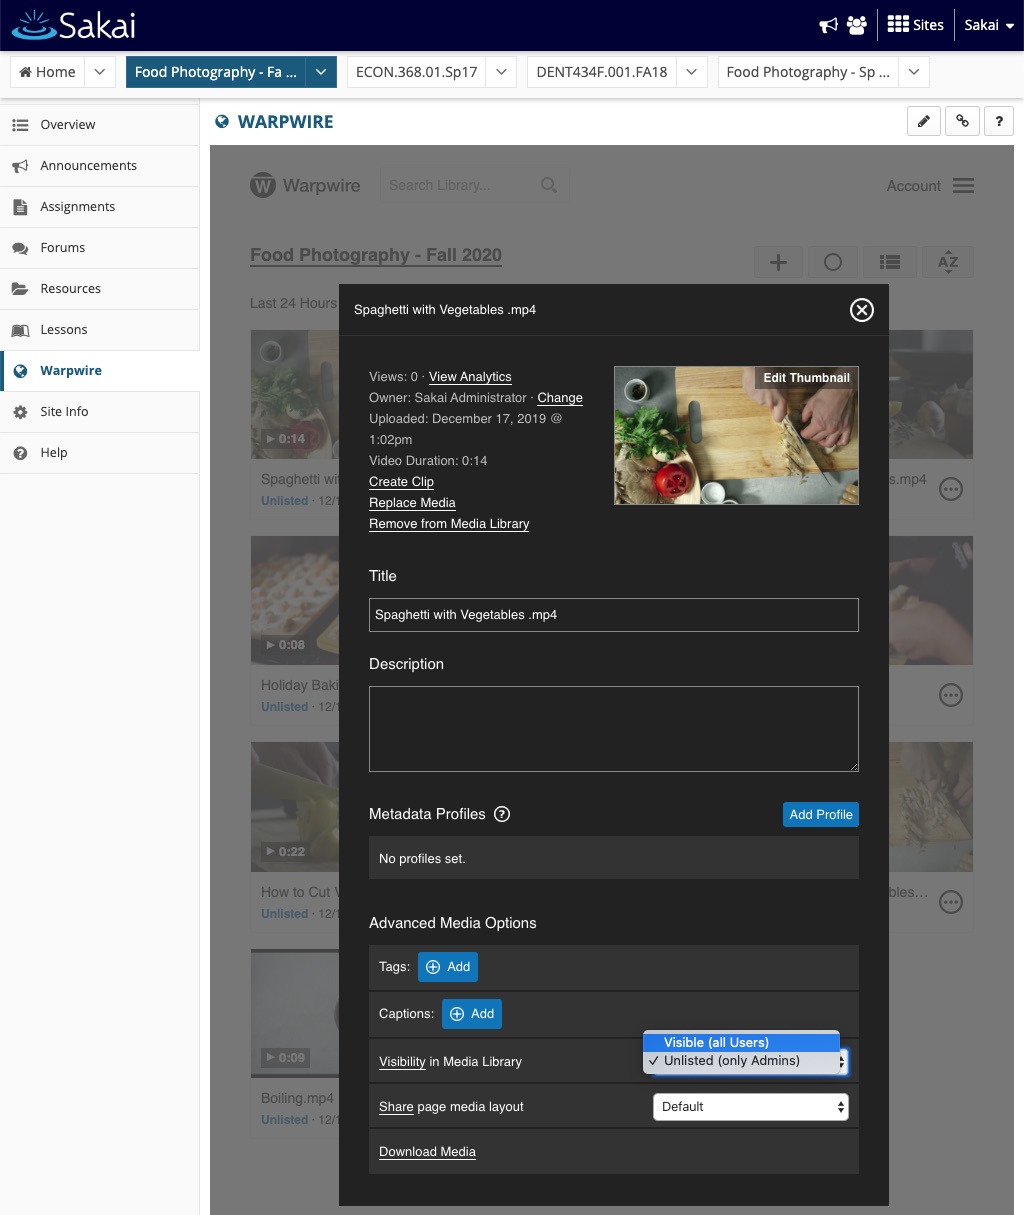This screenshot has width=1024, height=1215.
Task: Click the Sakai logo
Action: click(x=74, y=25)
